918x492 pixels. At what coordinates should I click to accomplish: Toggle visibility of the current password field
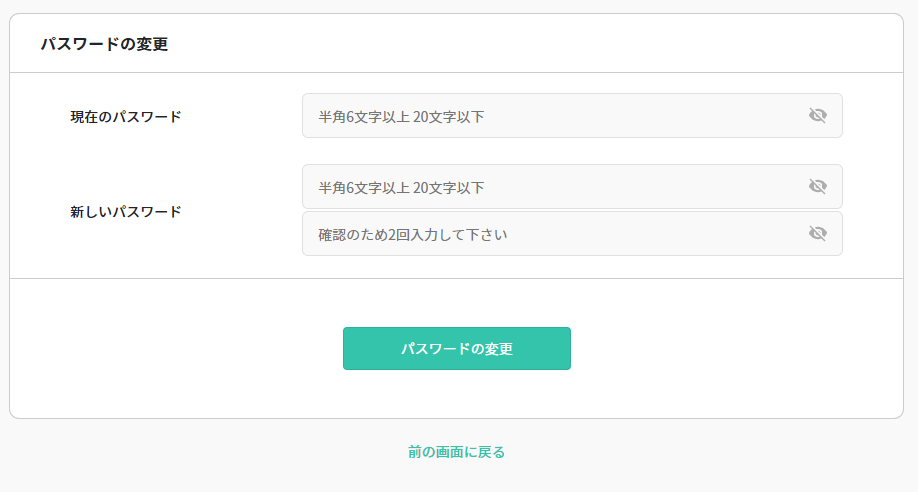pos(818,116)
